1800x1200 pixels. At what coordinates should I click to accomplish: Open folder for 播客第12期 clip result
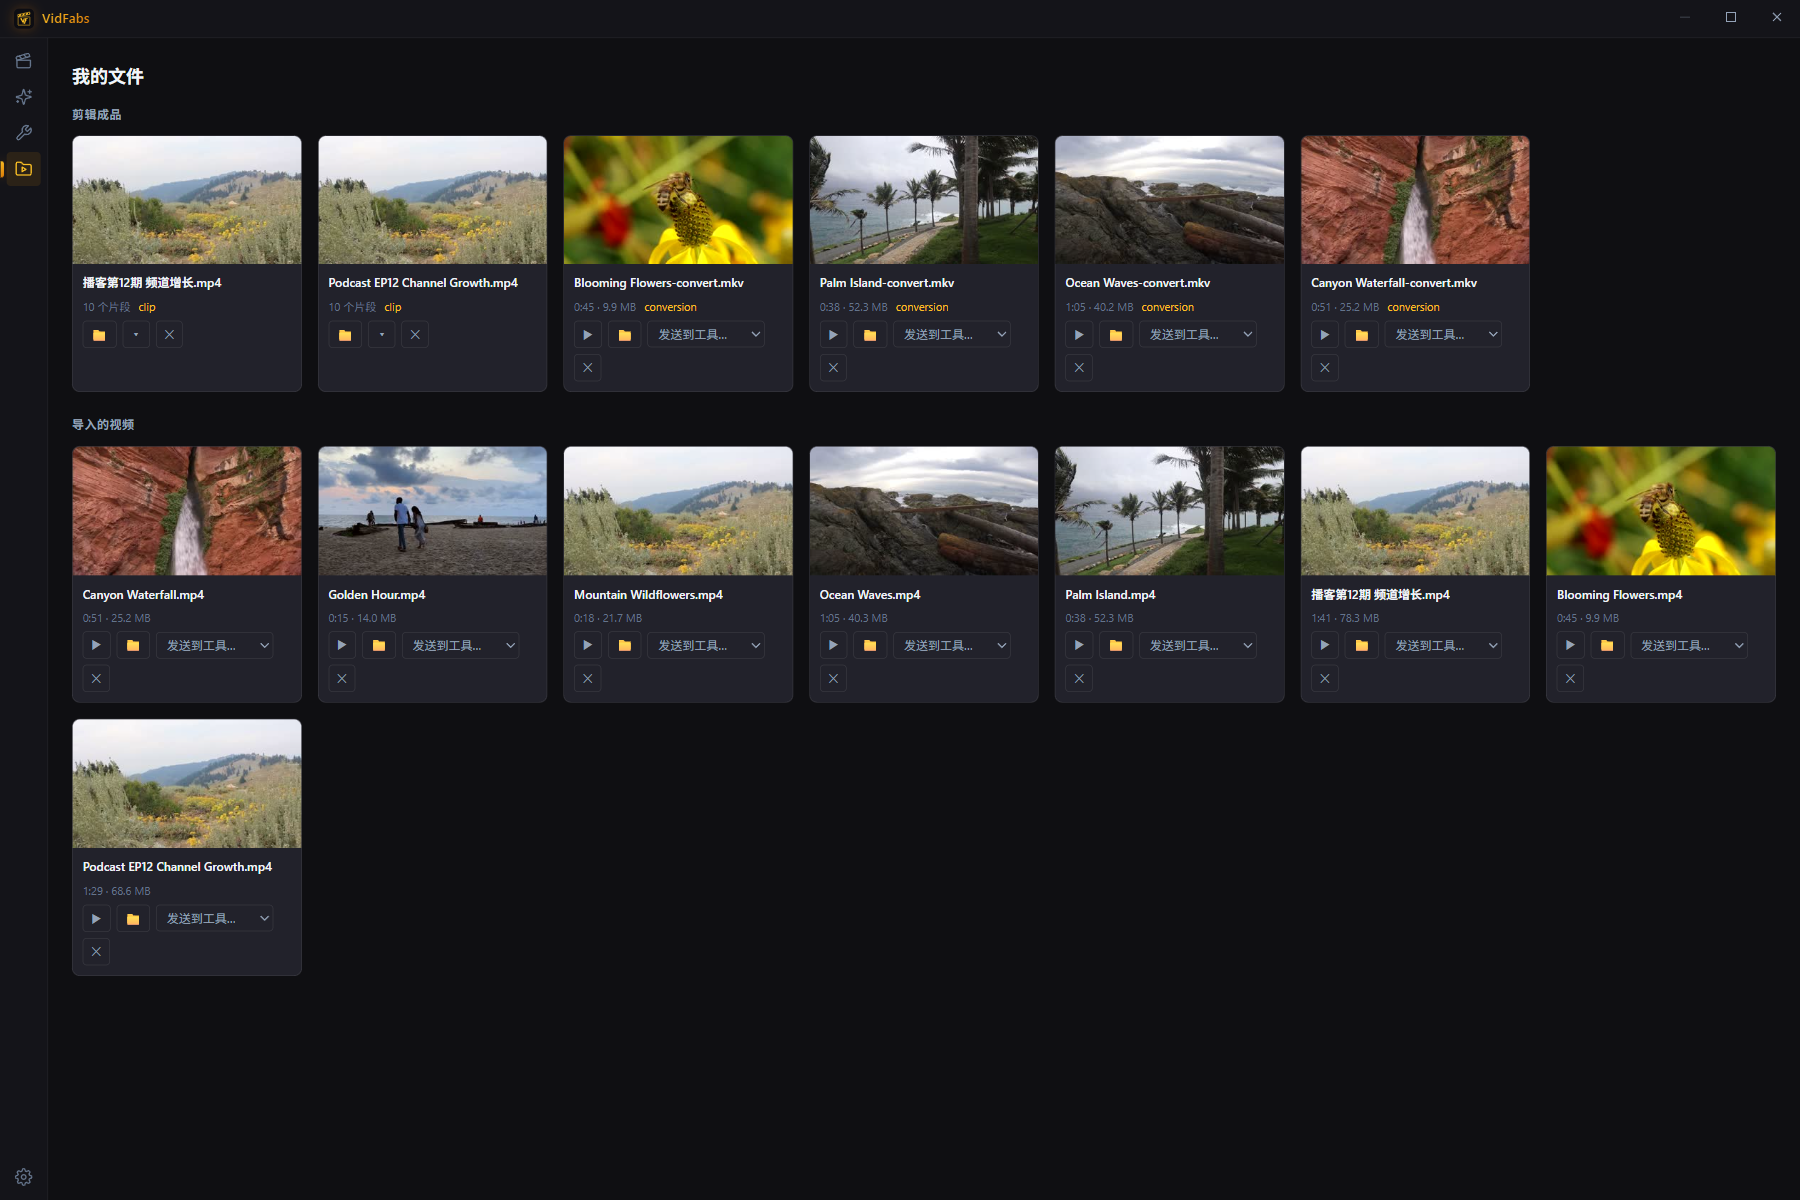click(99, 335)
